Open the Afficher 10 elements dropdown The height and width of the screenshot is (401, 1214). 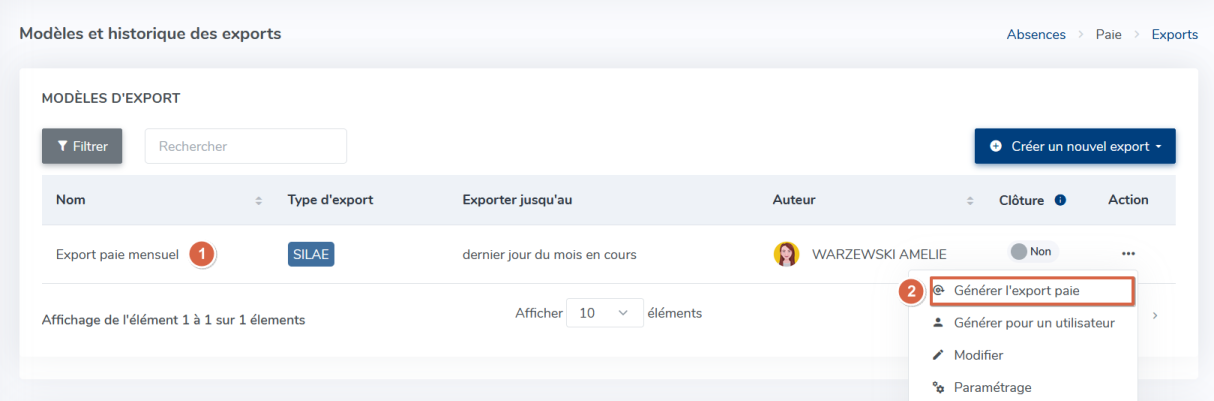[x=604, y=313]
